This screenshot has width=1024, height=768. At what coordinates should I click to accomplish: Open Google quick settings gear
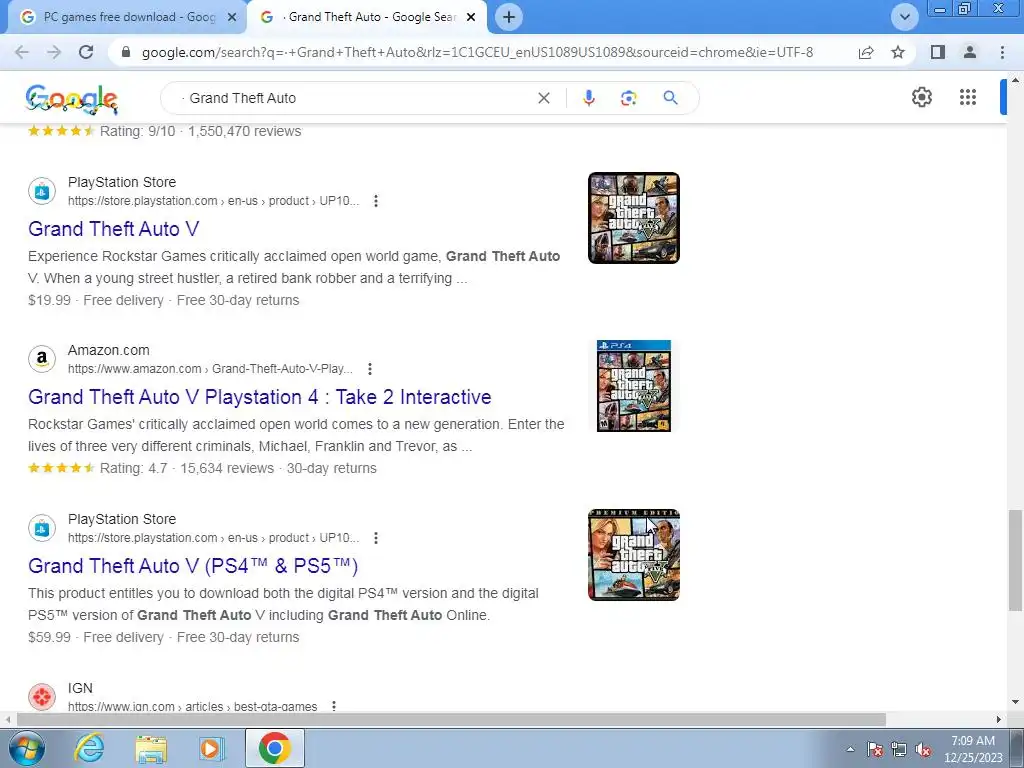click(x=921, y=97)
